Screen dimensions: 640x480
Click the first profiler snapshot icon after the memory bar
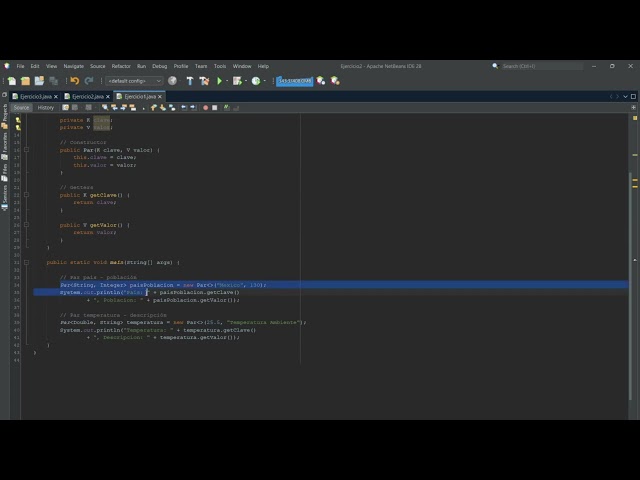321,81
